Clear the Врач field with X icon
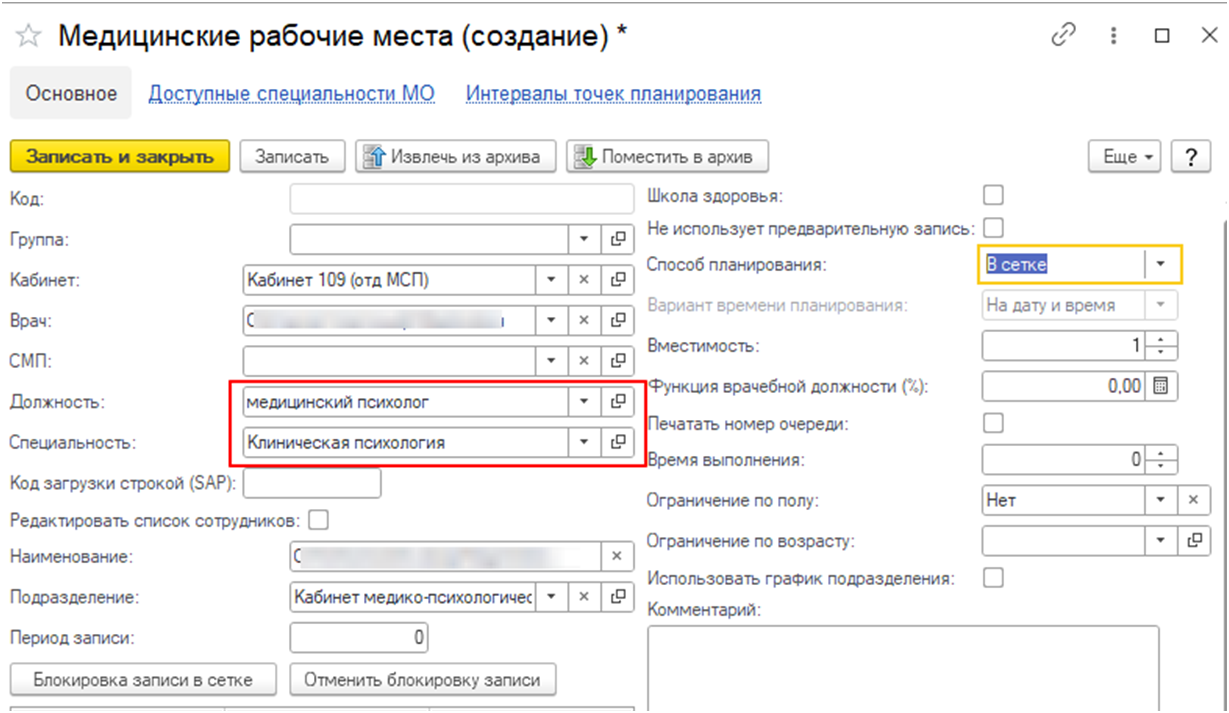Image resolution: width=1229 pixels, height=713 pixels. click(x=585, y=321)
